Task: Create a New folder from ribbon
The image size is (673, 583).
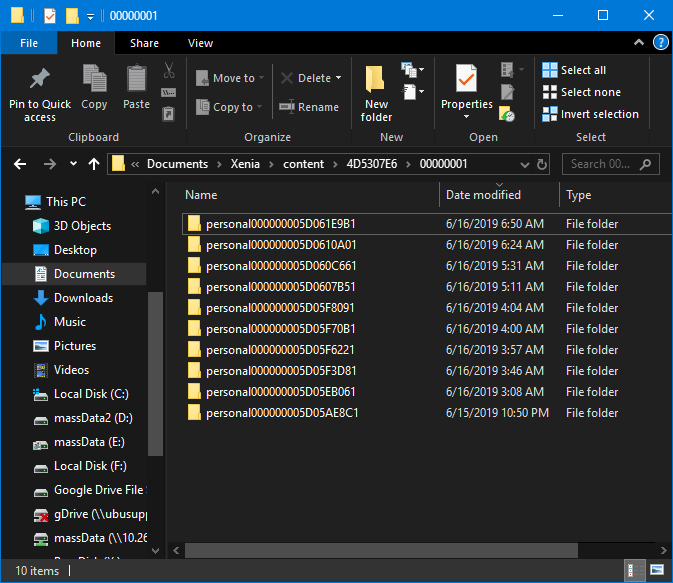Action: click(x=376, y=94)
